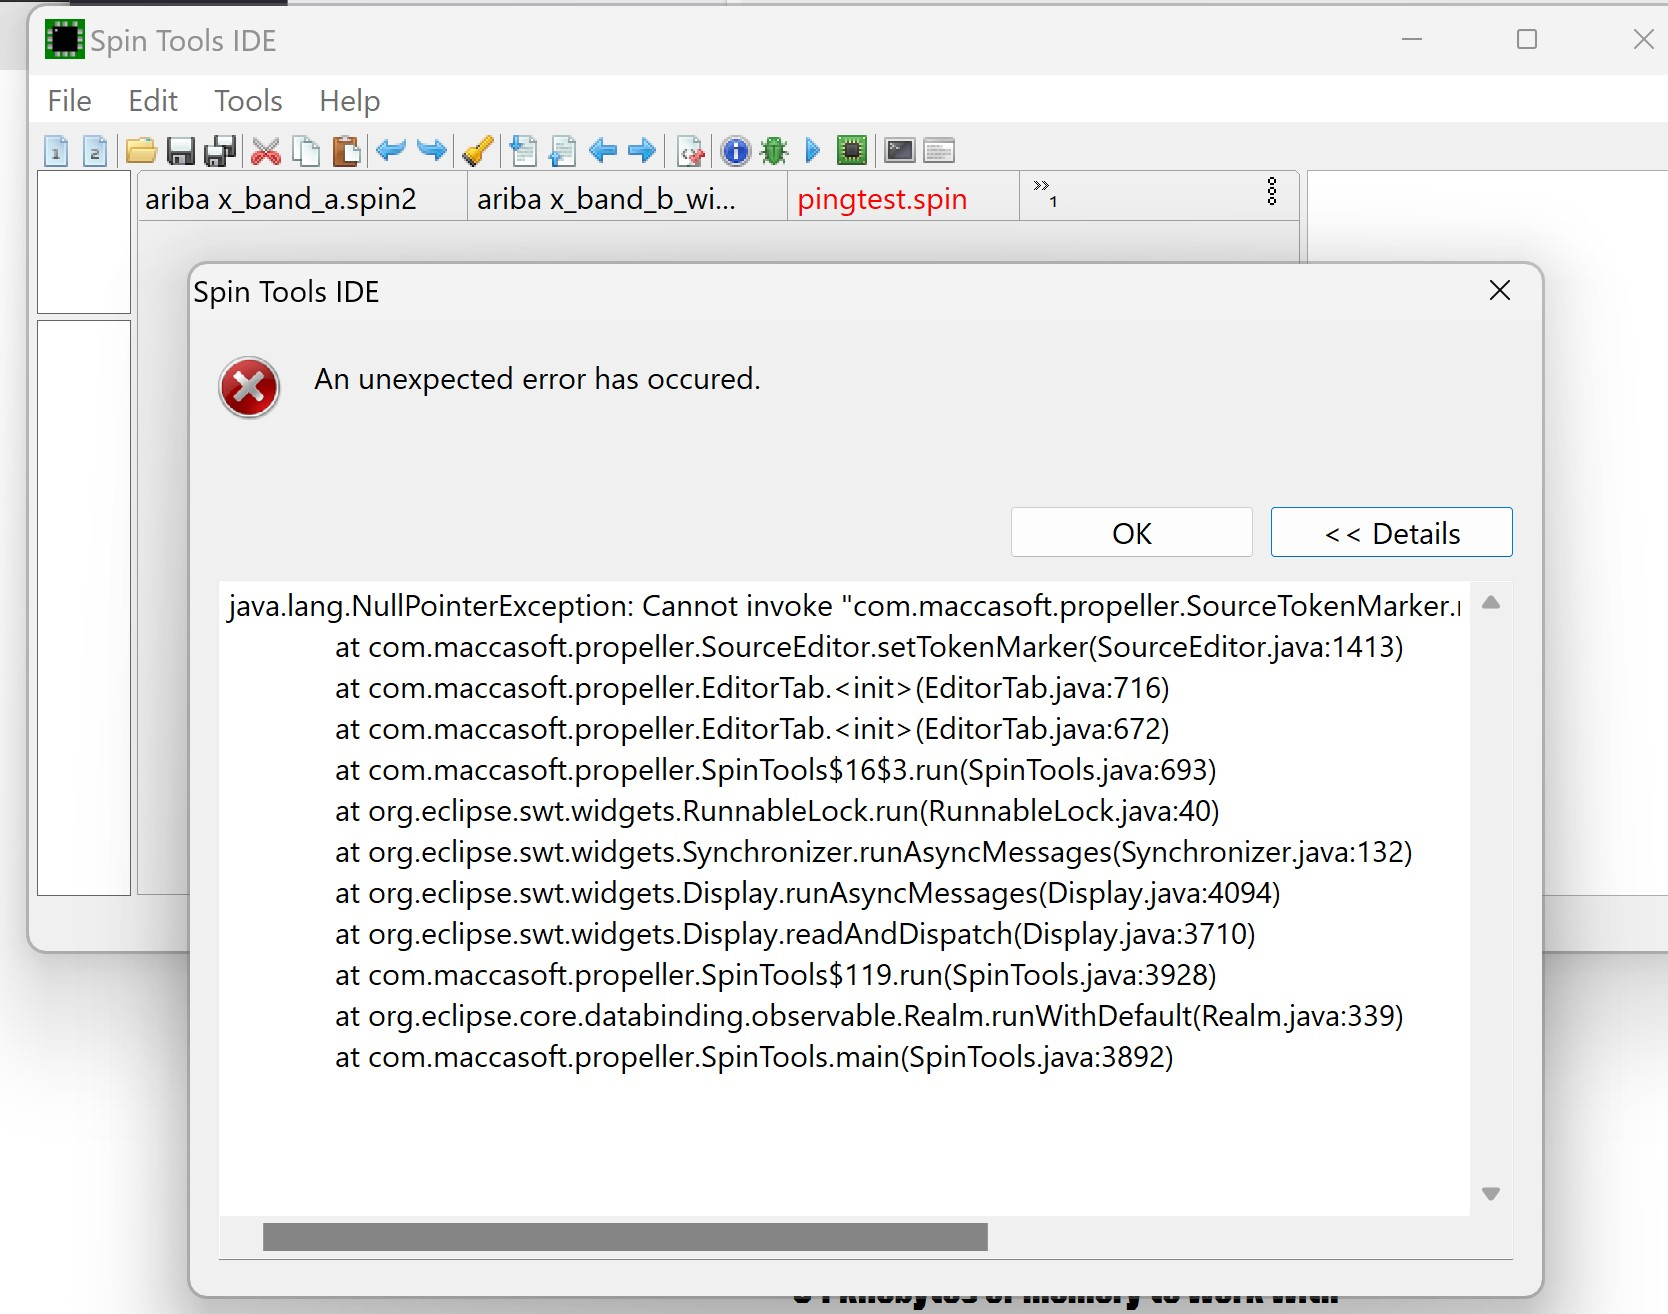Screen dimensions: 1668x1314
Task: Open tab bar three-dot overflow menu
Action: [x=1272, y=191]
